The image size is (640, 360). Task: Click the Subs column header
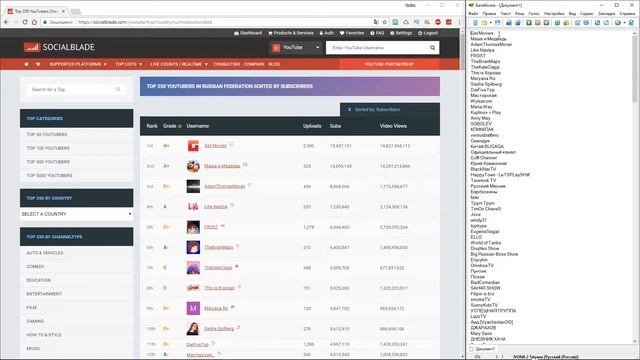click(336, 126)
